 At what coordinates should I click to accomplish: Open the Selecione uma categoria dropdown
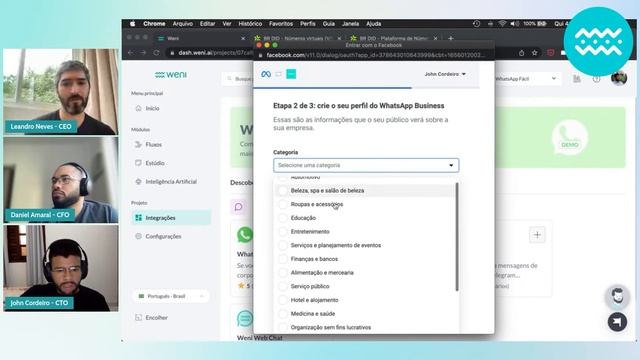point(366,165)
